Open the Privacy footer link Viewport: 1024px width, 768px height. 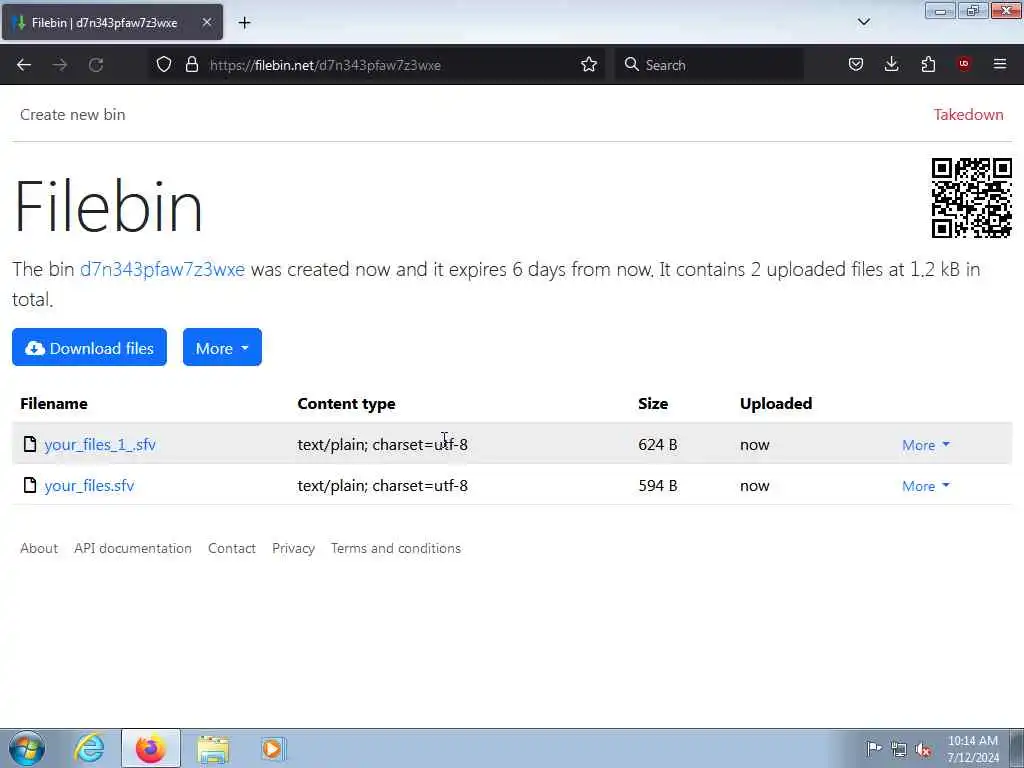293,548
